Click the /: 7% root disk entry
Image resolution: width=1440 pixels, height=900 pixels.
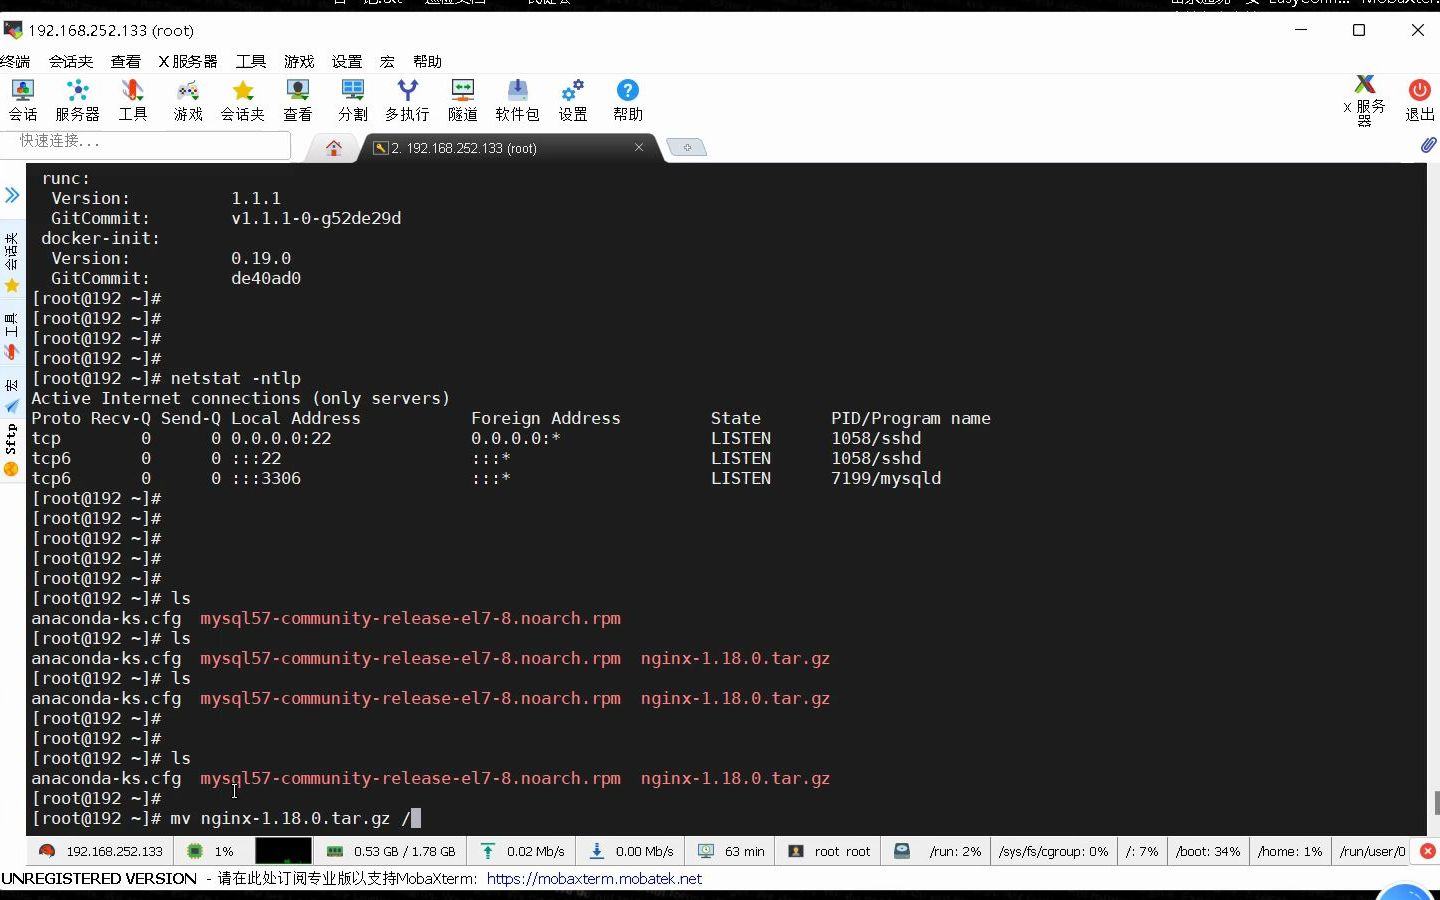coord(1142,851)
